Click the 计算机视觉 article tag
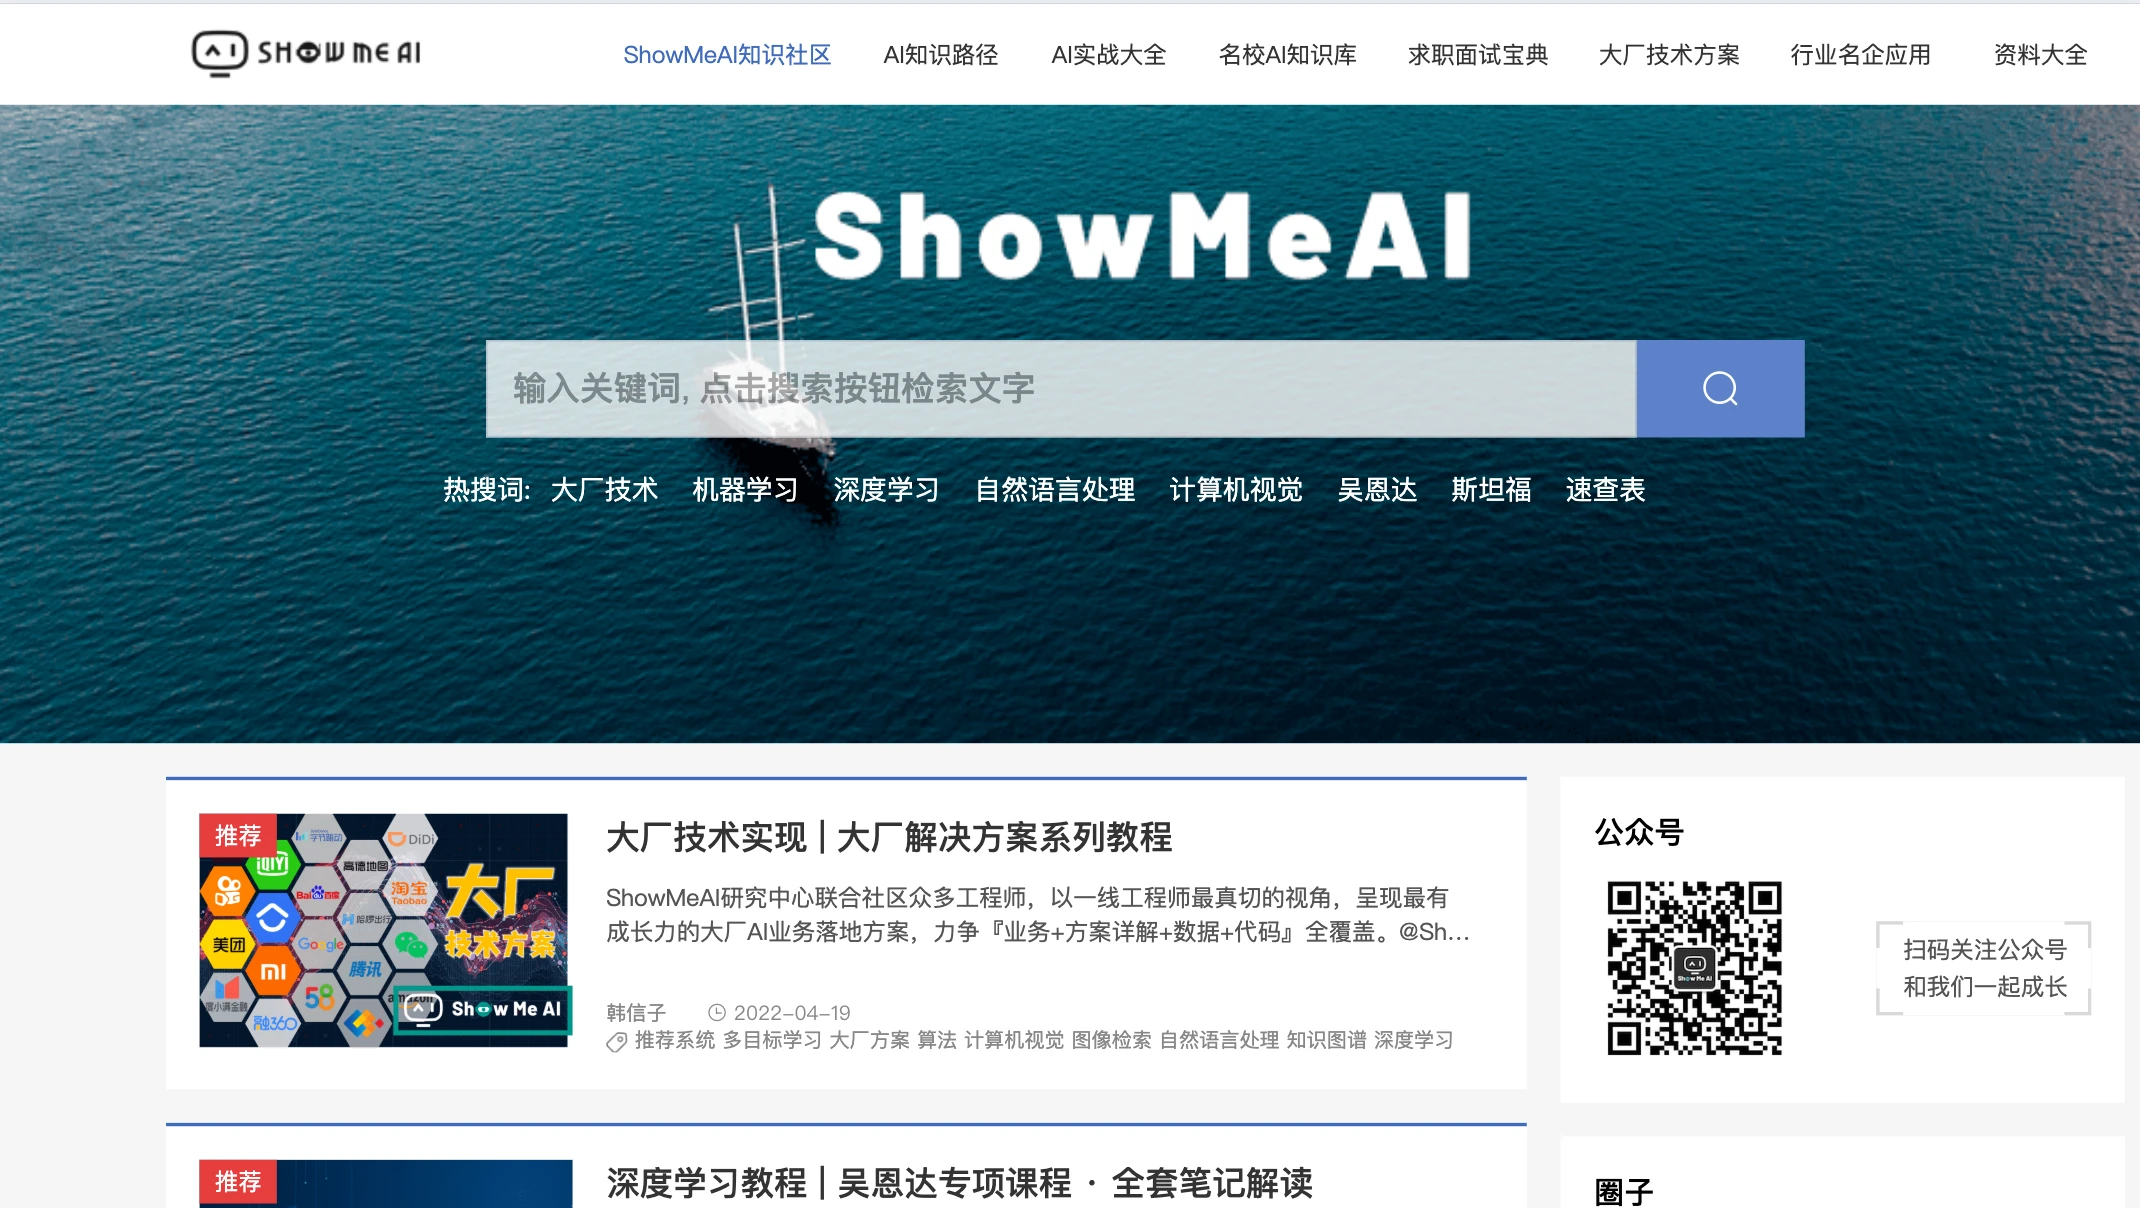Viewport: 2140px width, 1208px height. point(1014,1041)
